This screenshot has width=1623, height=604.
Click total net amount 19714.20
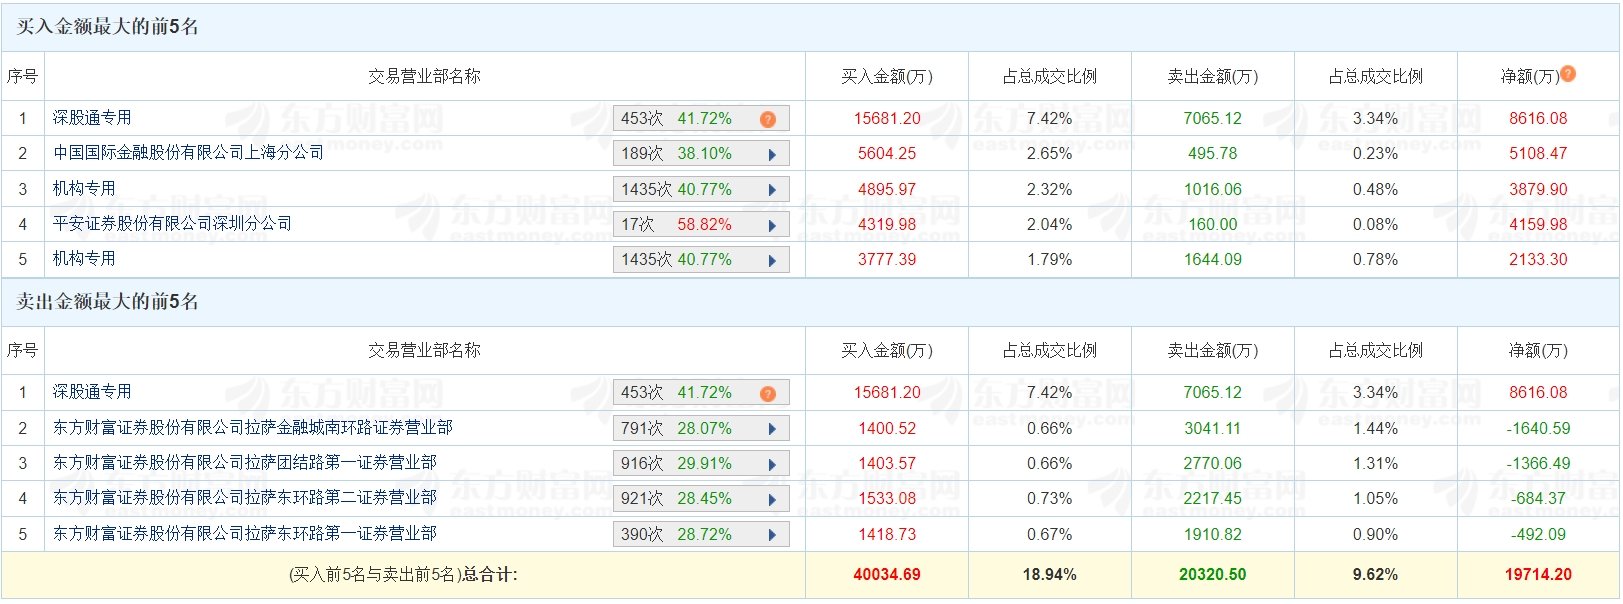[x=1538, y=575]
